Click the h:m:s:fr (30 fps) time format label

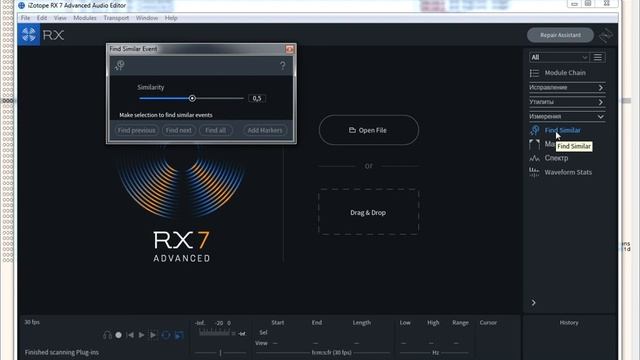(x=331, y=352)
